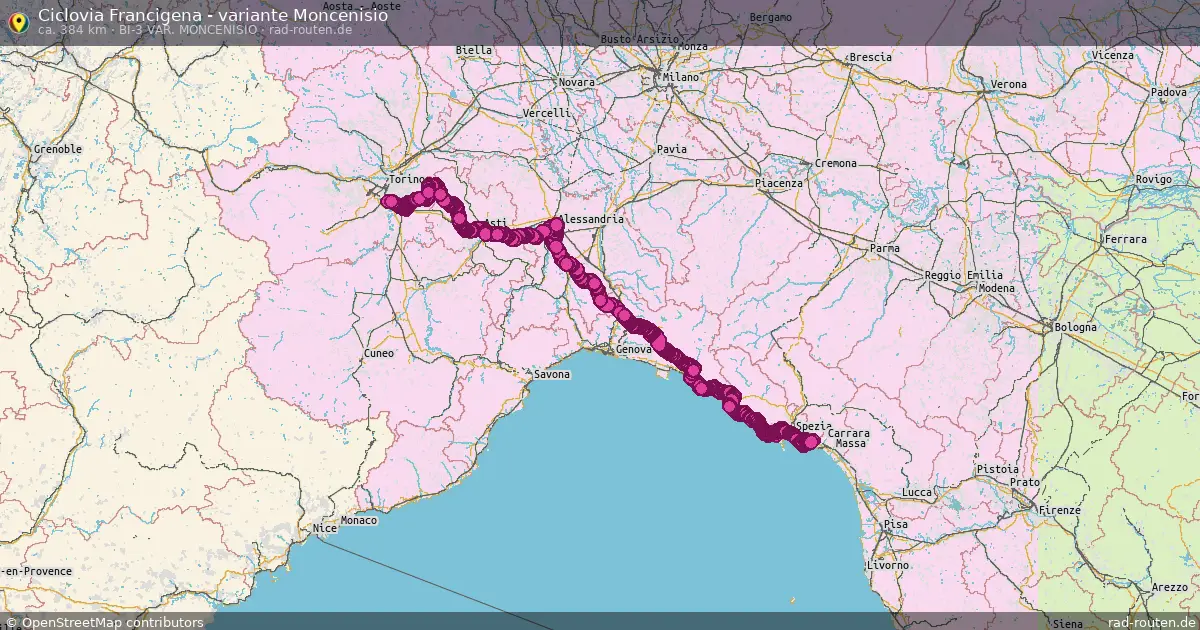Click the Piacenza city label
Screen dimensions: 1200x630
click(x=779, y=184)
